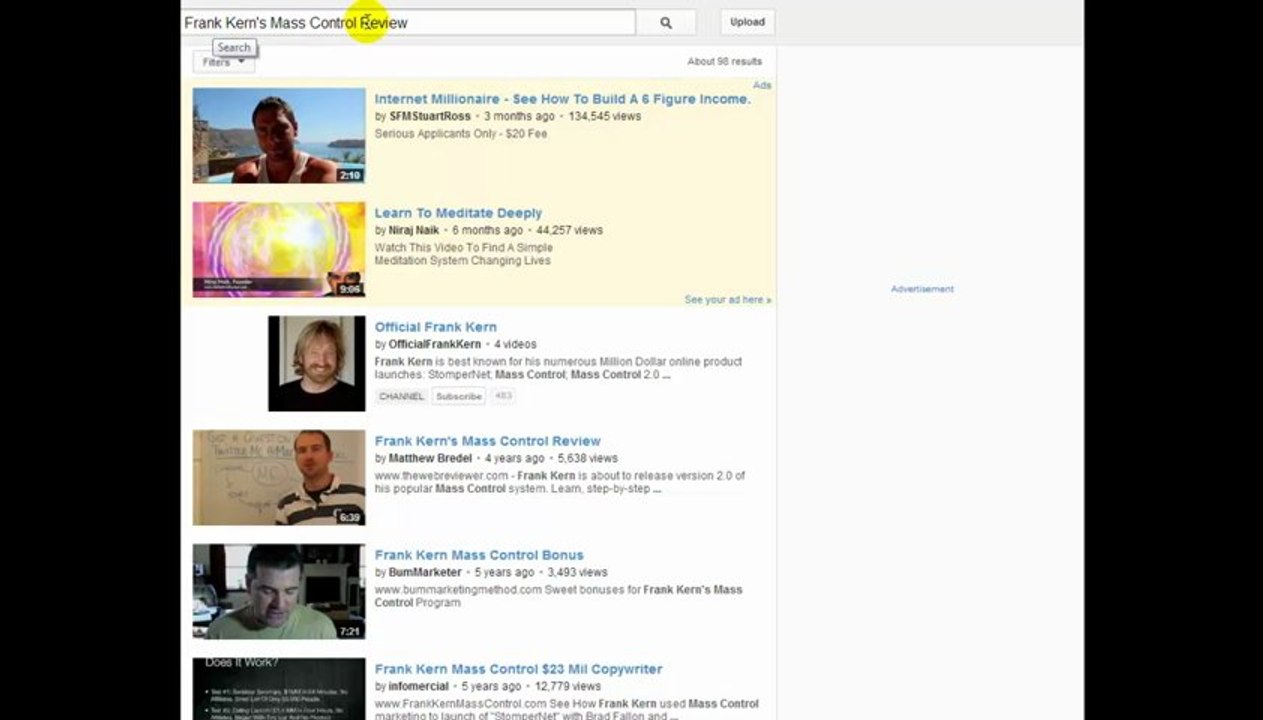This screenshot has width=1263, height=720.
Task: Open Frank Kern's Mass Control Review title
Action: click(488, 441)
